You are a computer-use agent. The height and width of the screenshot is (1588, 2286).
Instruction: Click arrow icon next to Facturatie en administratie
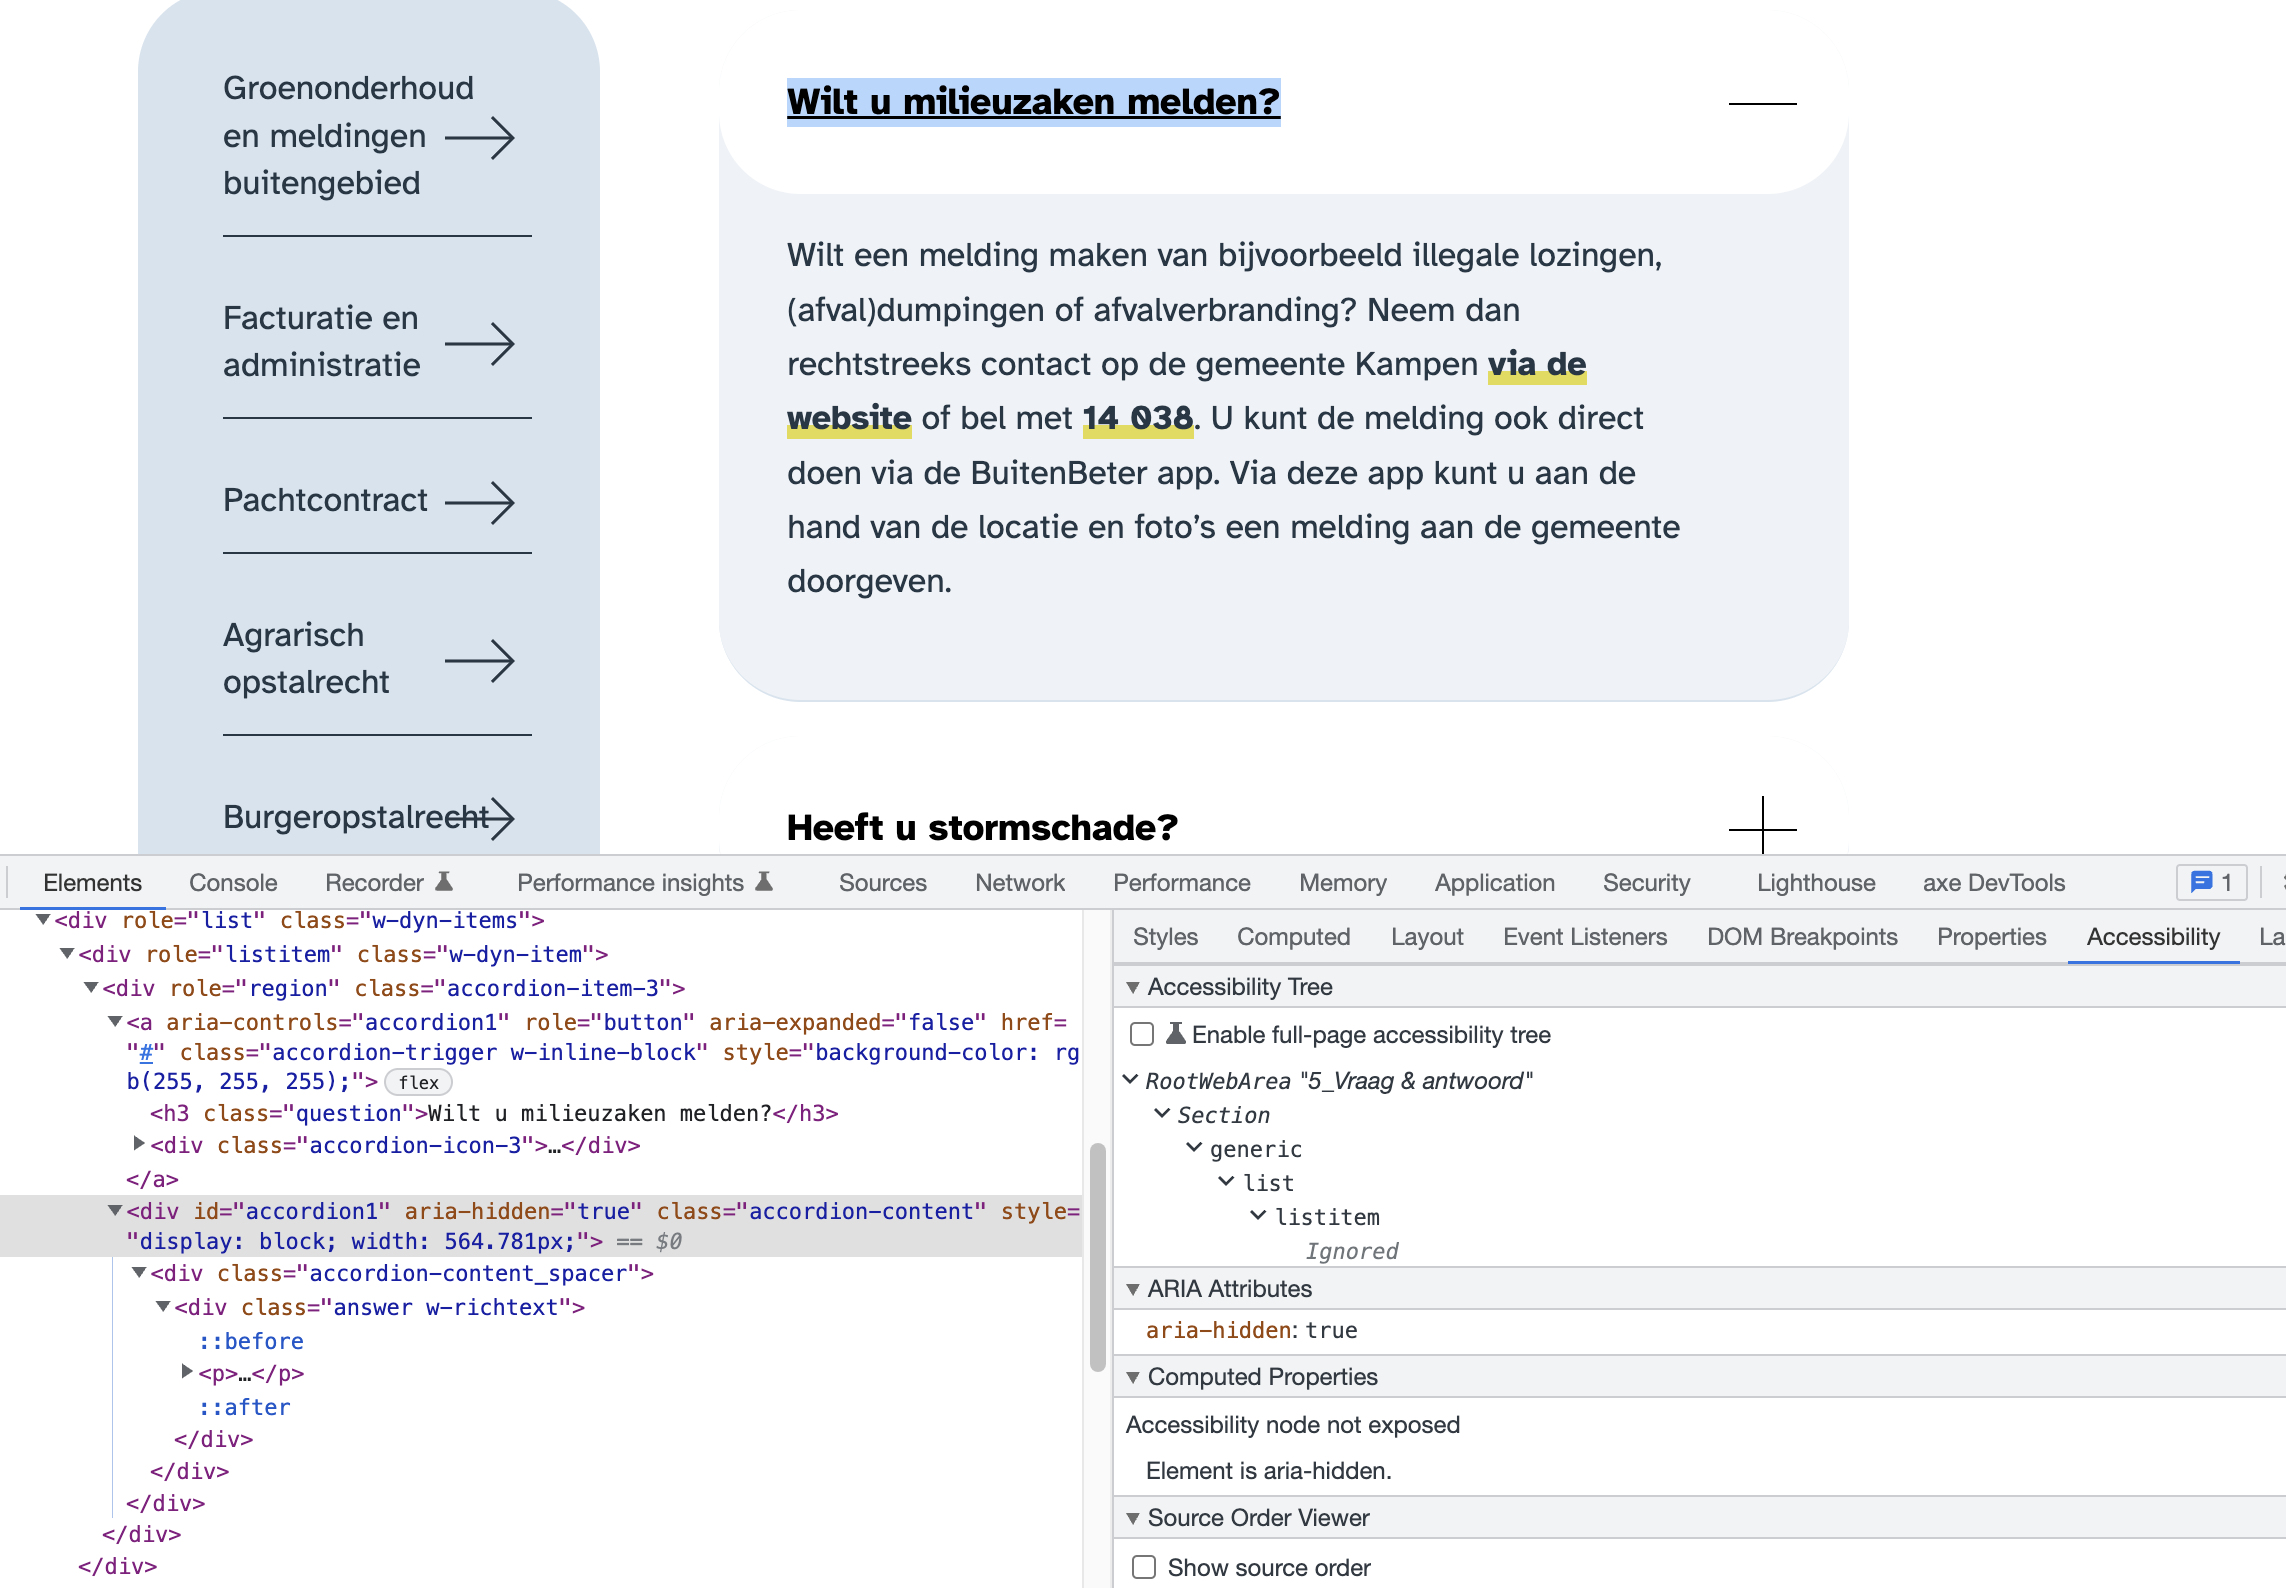(x=480, y=344)
